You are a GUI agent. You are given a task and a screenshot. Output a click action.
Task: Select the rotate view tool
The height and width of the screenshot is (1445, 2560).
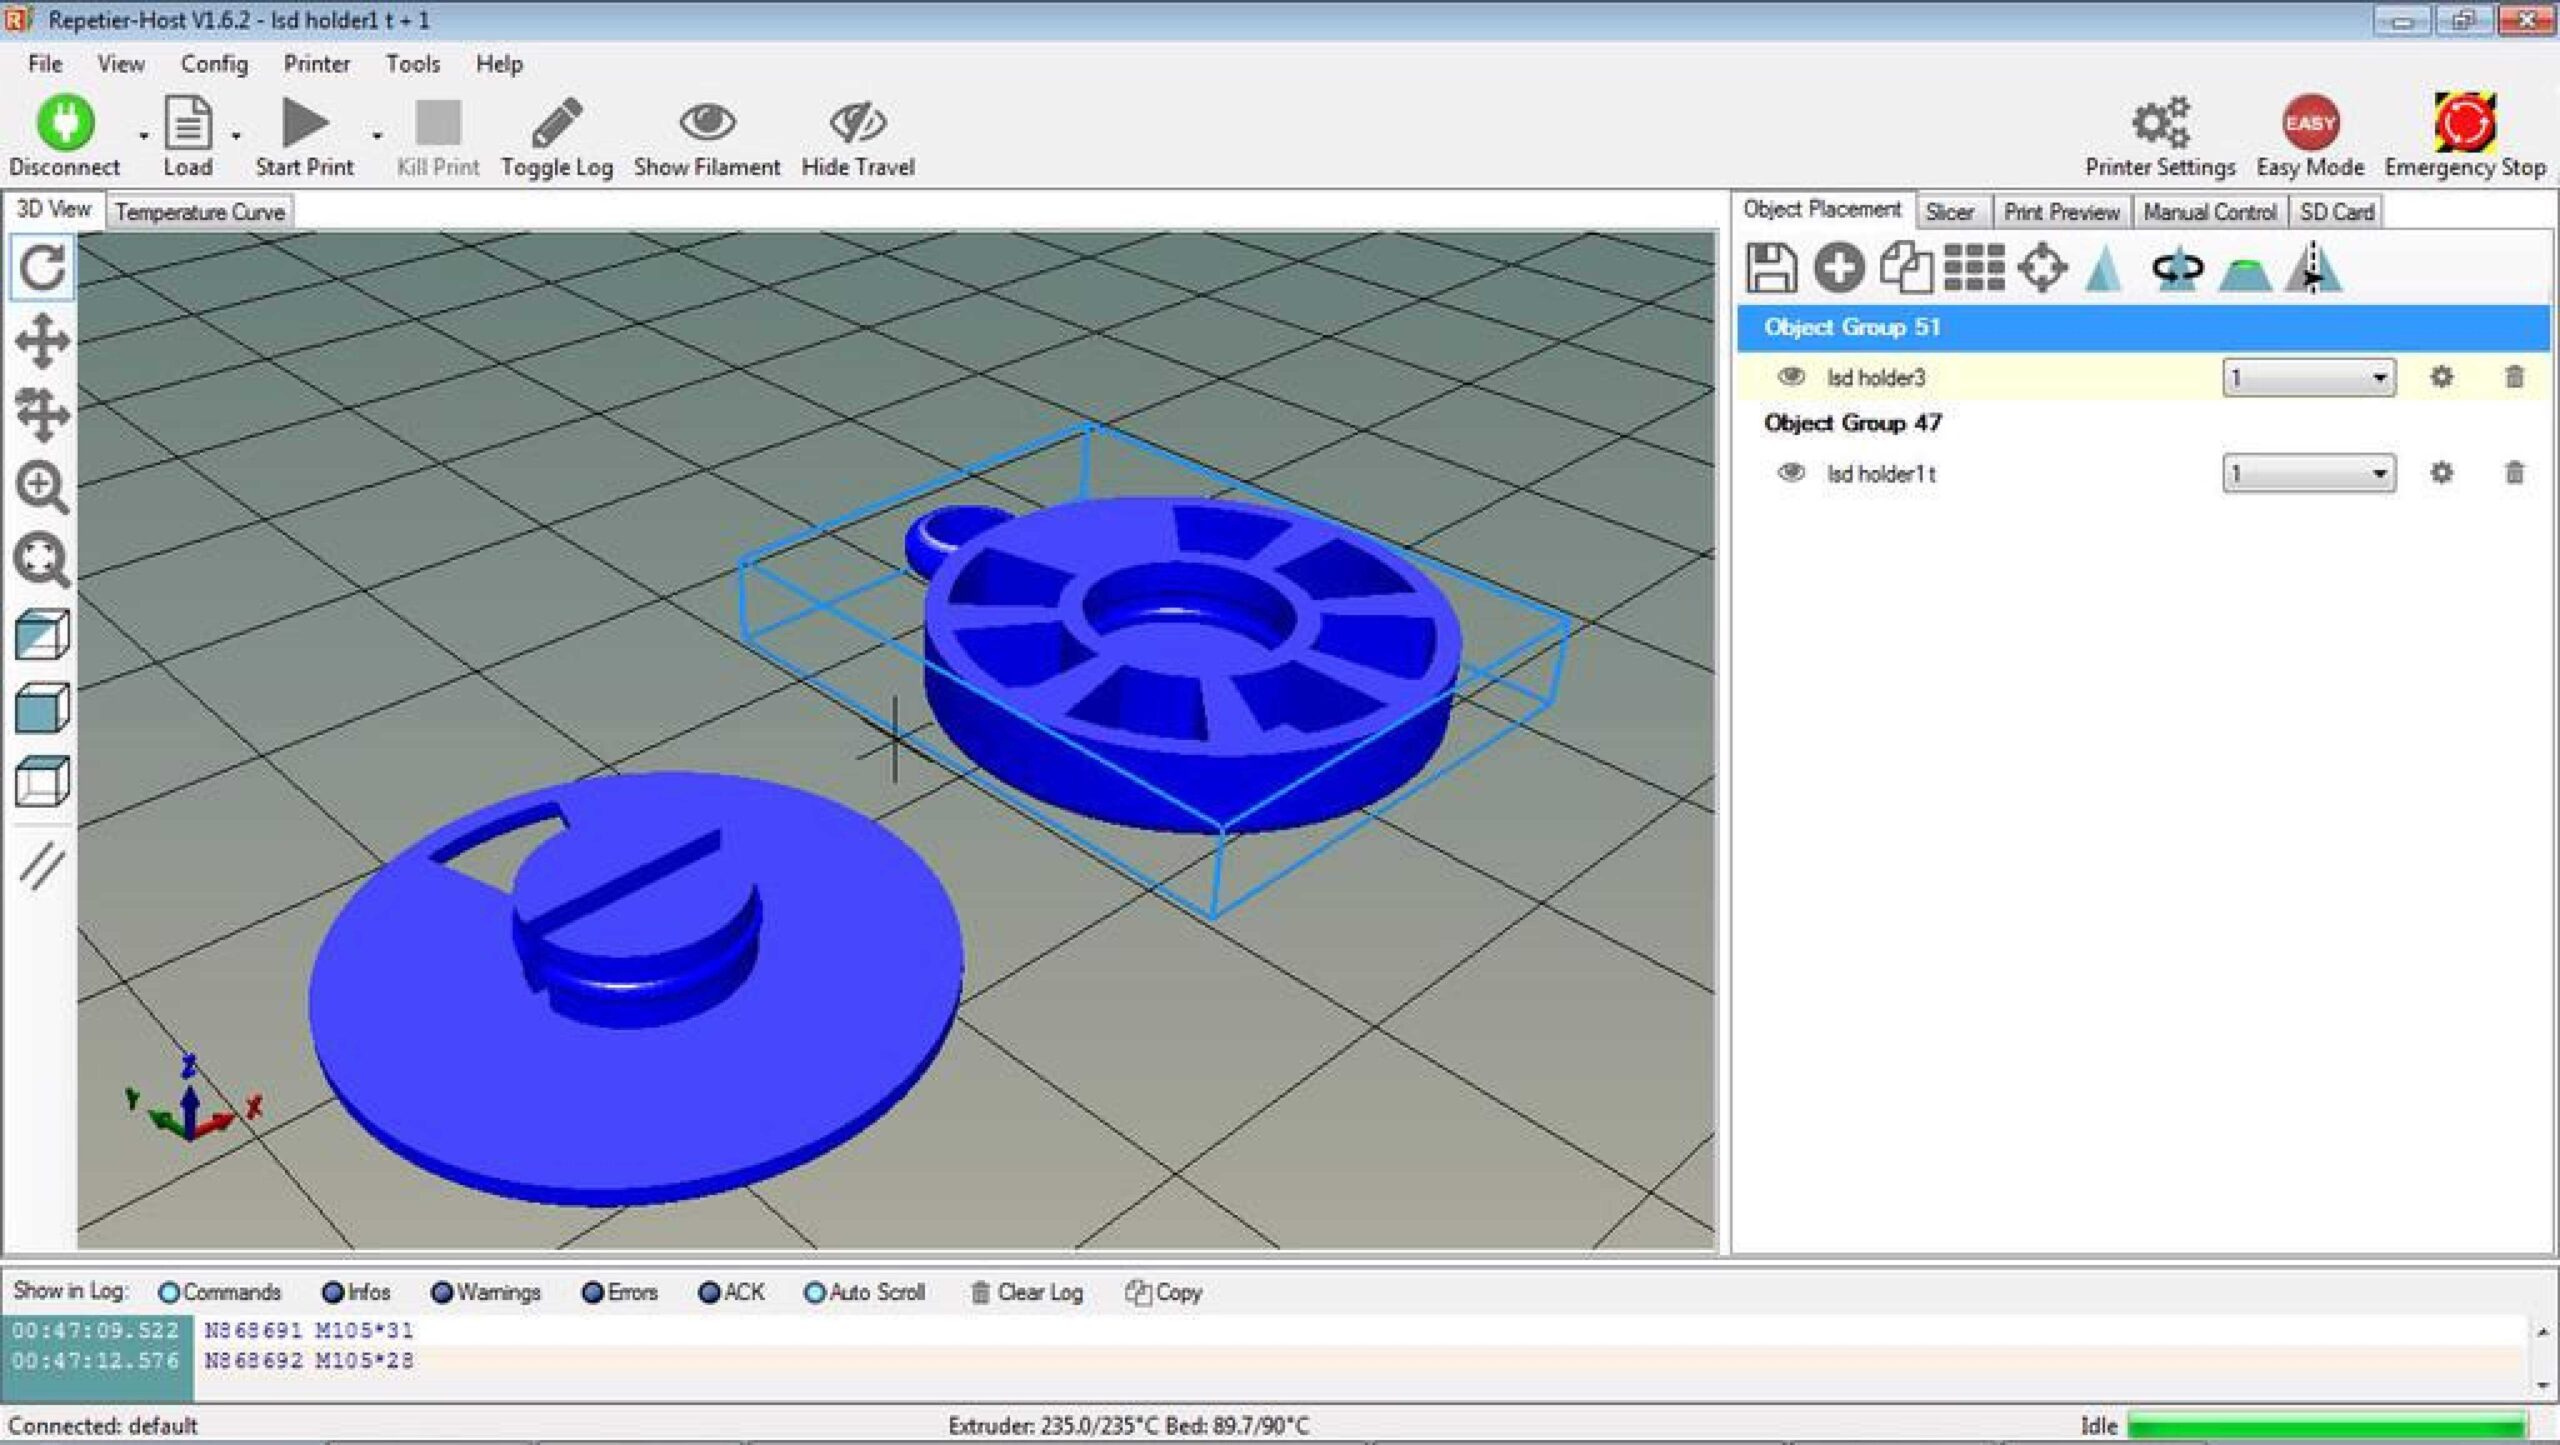pos(42,268)
